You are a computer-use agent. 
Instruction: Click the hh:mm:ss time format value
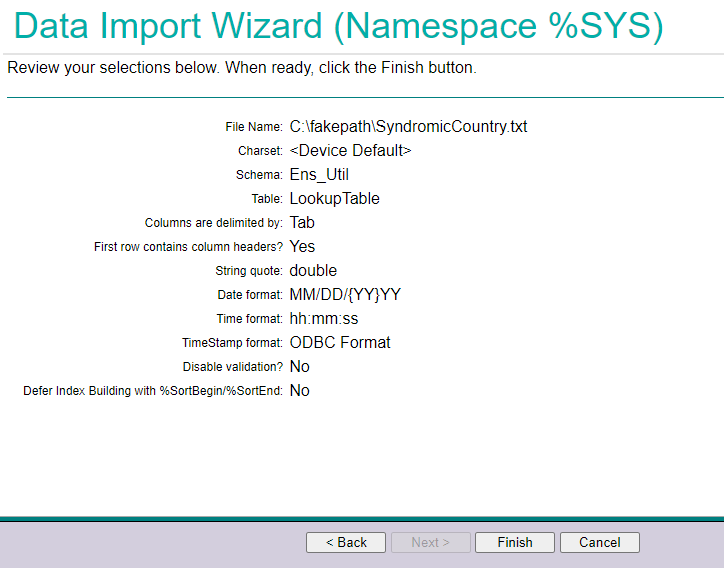coord(323,318)
